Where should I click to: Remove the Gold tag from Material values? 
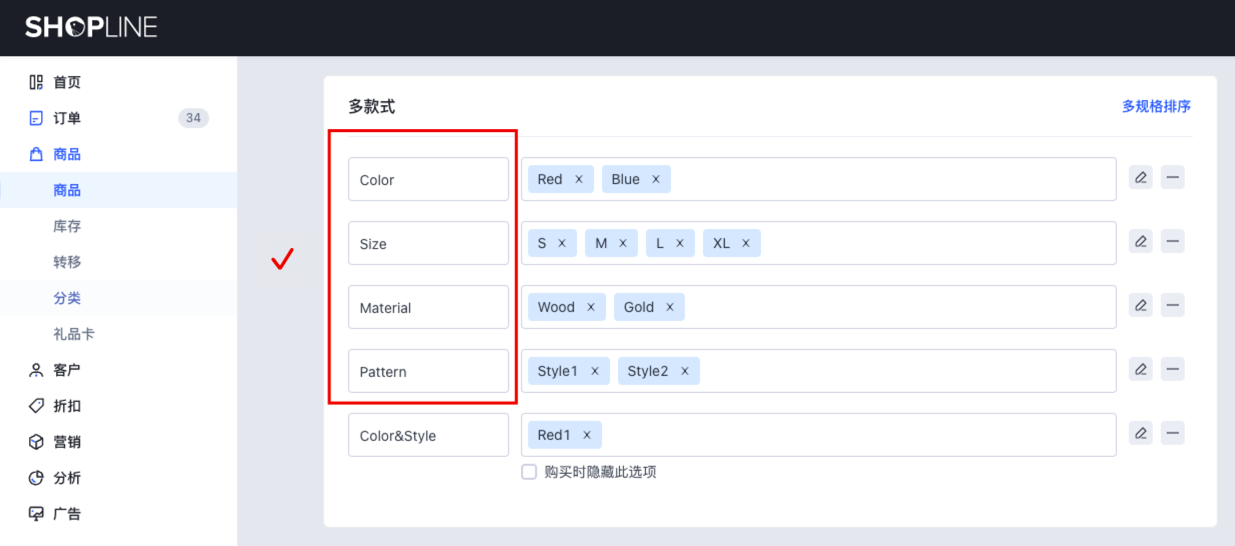670,307
